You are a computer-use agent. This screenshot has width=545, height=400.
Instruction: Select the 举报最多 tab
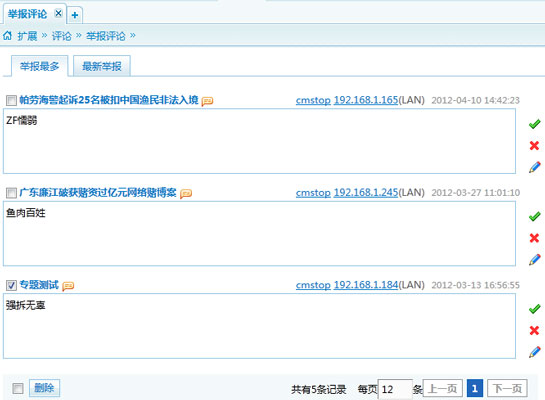(39, 66)
